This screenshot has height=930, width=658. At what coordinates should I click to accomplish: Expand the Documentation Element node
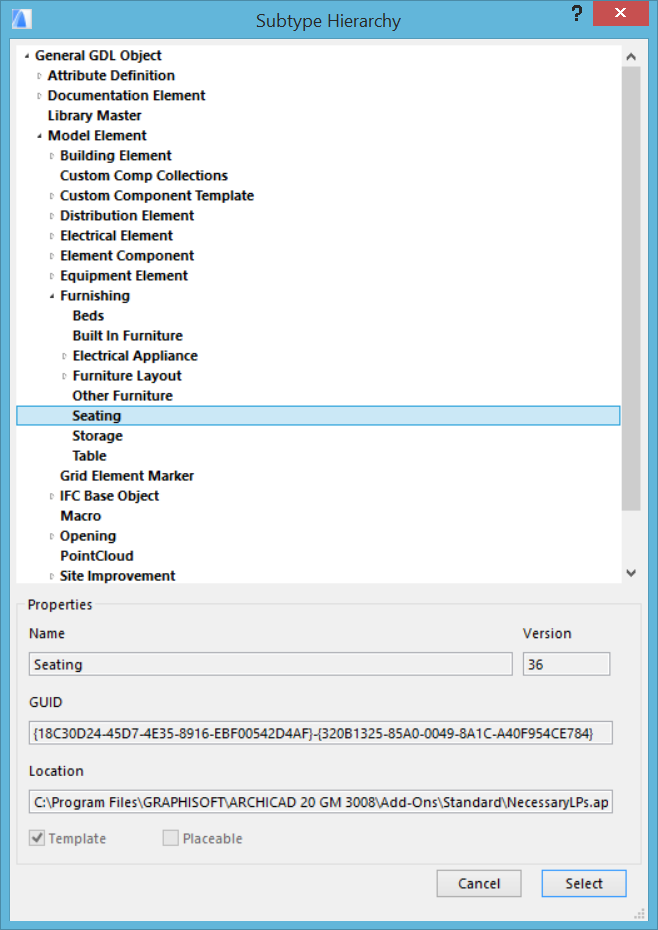point(39,96)
